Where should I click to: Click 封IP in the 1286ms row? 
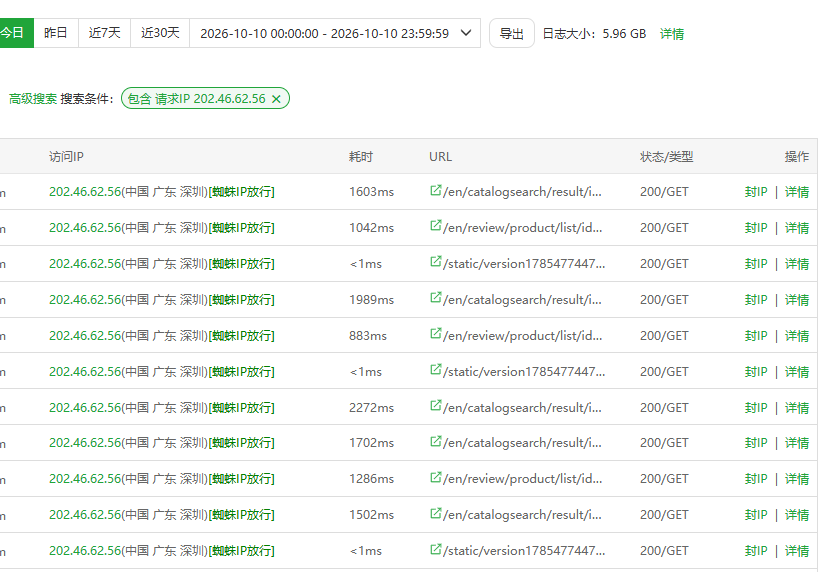(756, 479)
